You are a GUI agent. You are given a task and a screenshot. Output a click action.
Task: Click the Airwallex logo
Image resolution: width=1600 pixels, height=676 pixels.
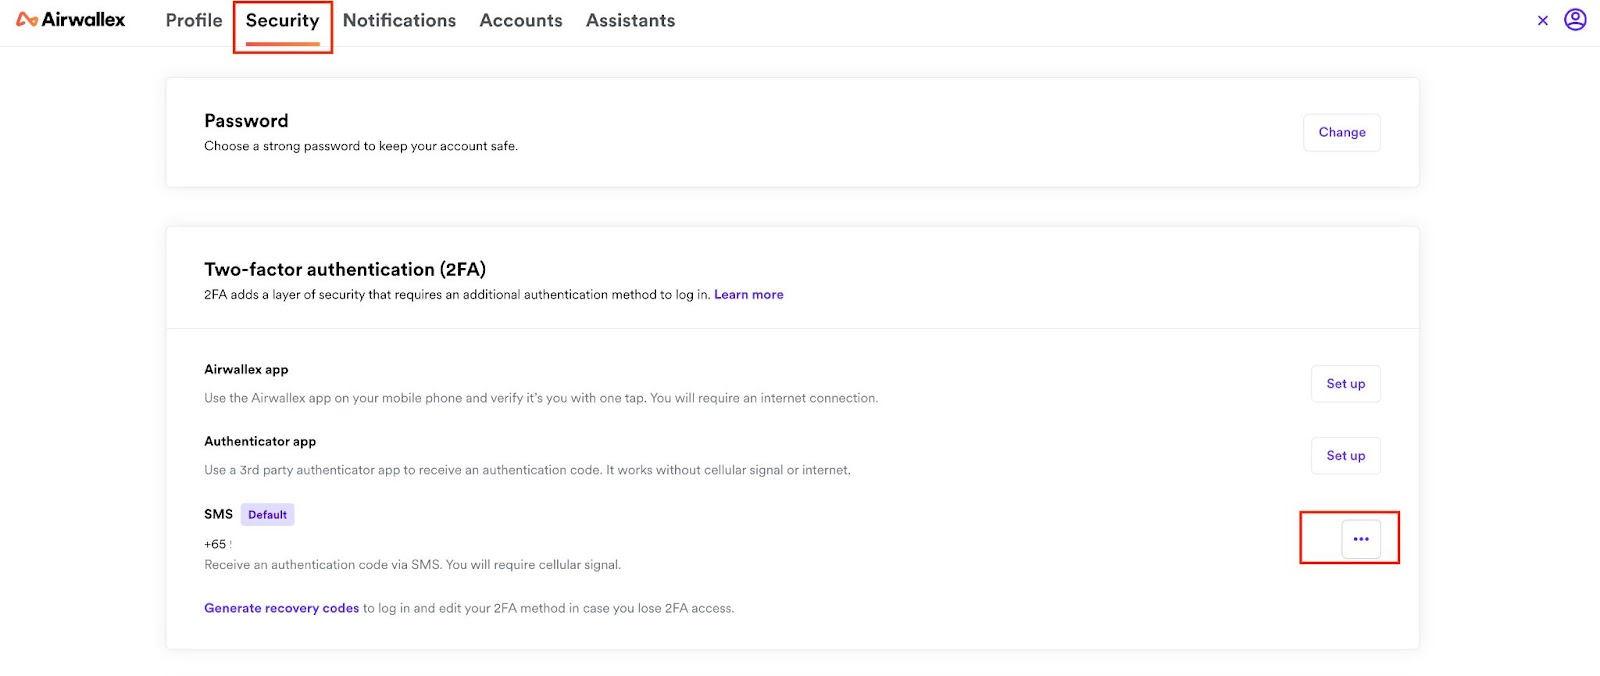[71, 20]
